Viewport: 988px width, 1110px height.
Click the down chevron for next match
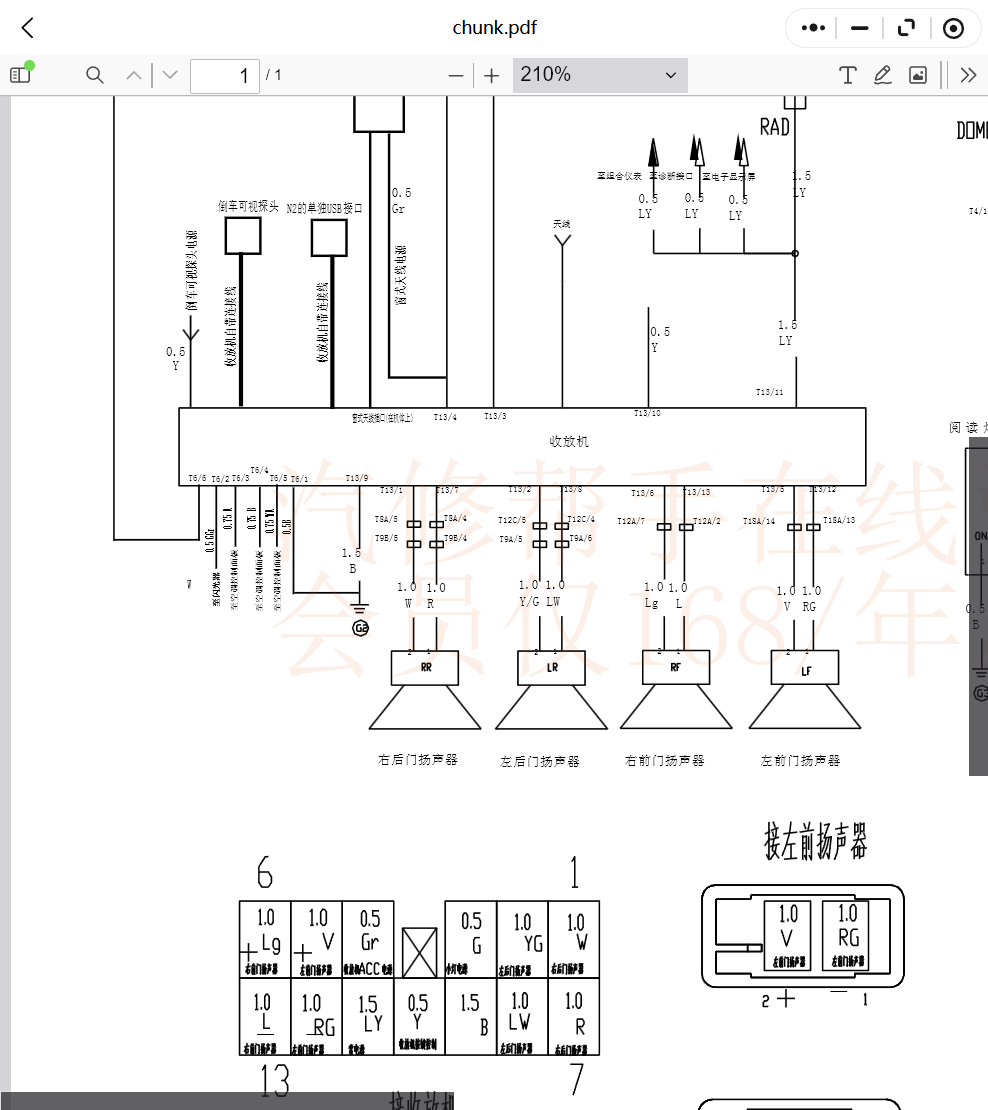pyautogui.click(x=169, y=75)
